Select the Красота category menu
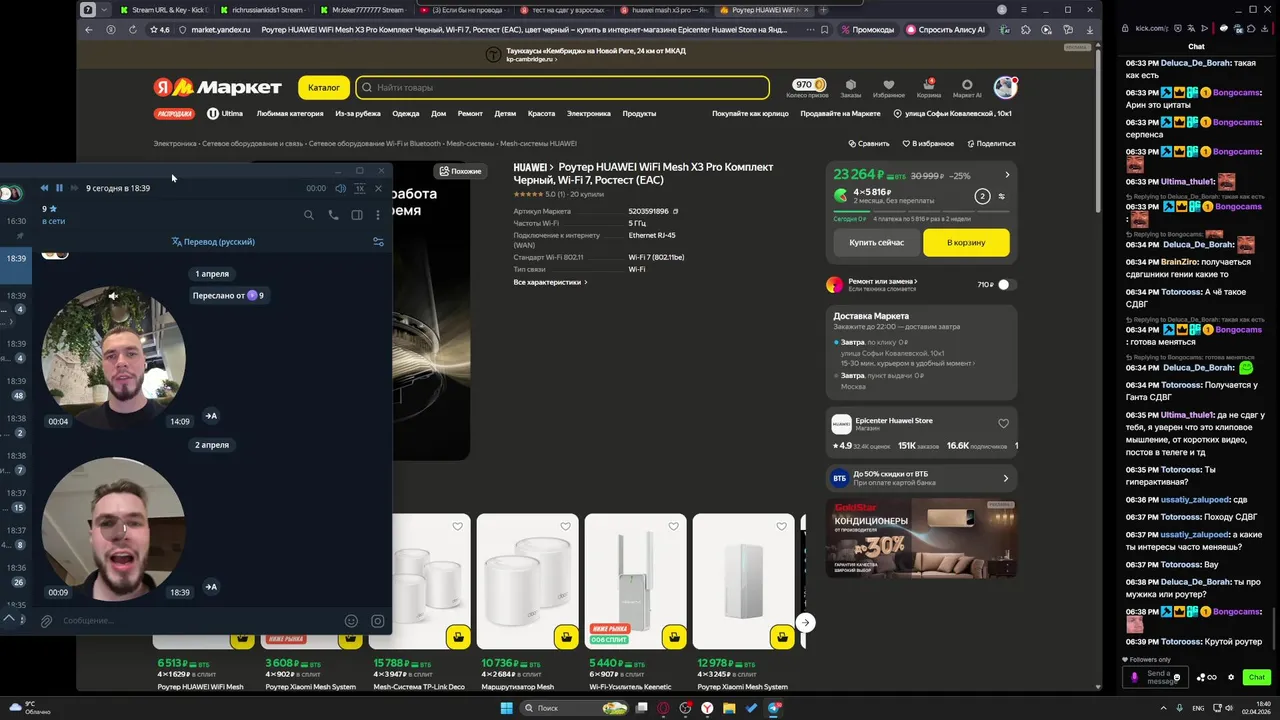Image resolution: width=1280 pixels, height=720 pixels. (541, 114)
